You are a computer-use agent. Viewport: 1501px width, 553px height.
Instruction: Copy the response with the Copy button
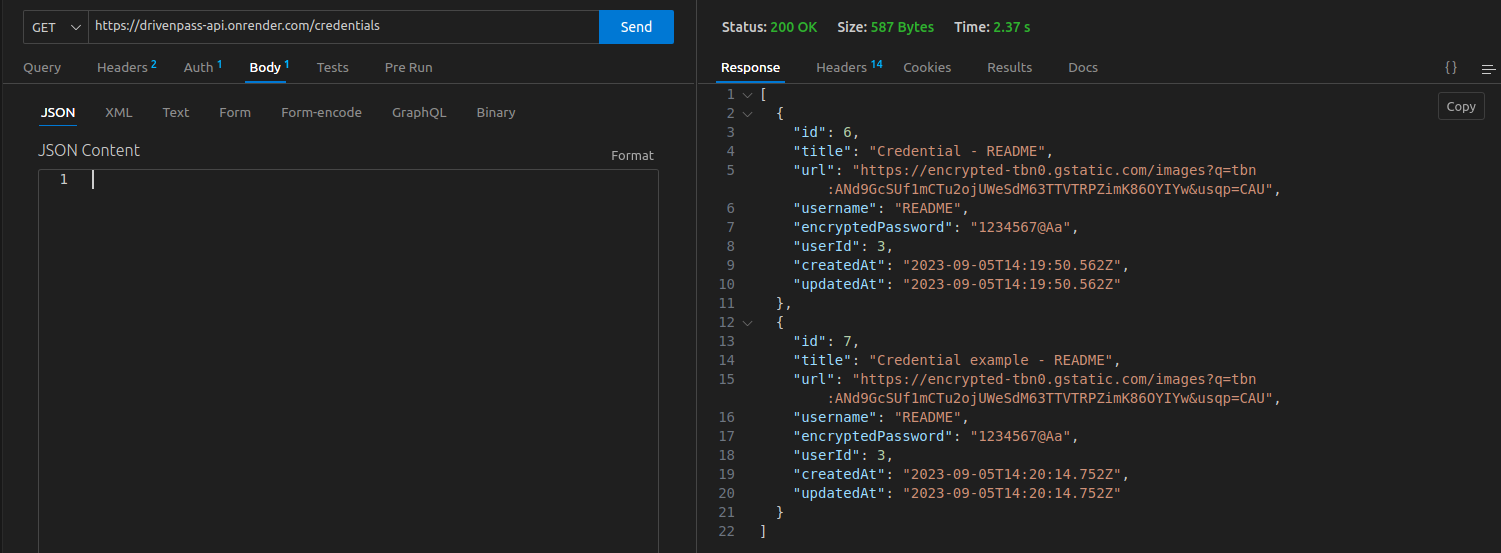pyautogui.click(x=1461, y=106)
